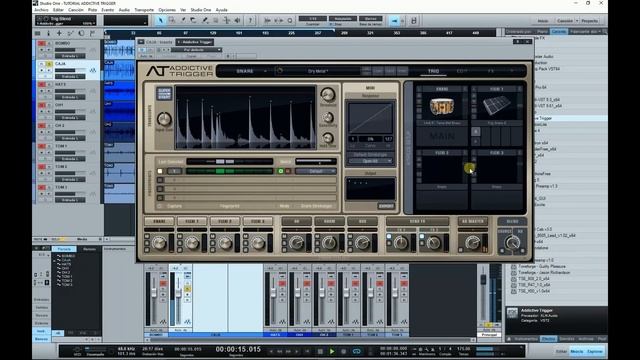Select the Bend tool in the toolbar
The image size is (640, 360).
click(227, 20)
